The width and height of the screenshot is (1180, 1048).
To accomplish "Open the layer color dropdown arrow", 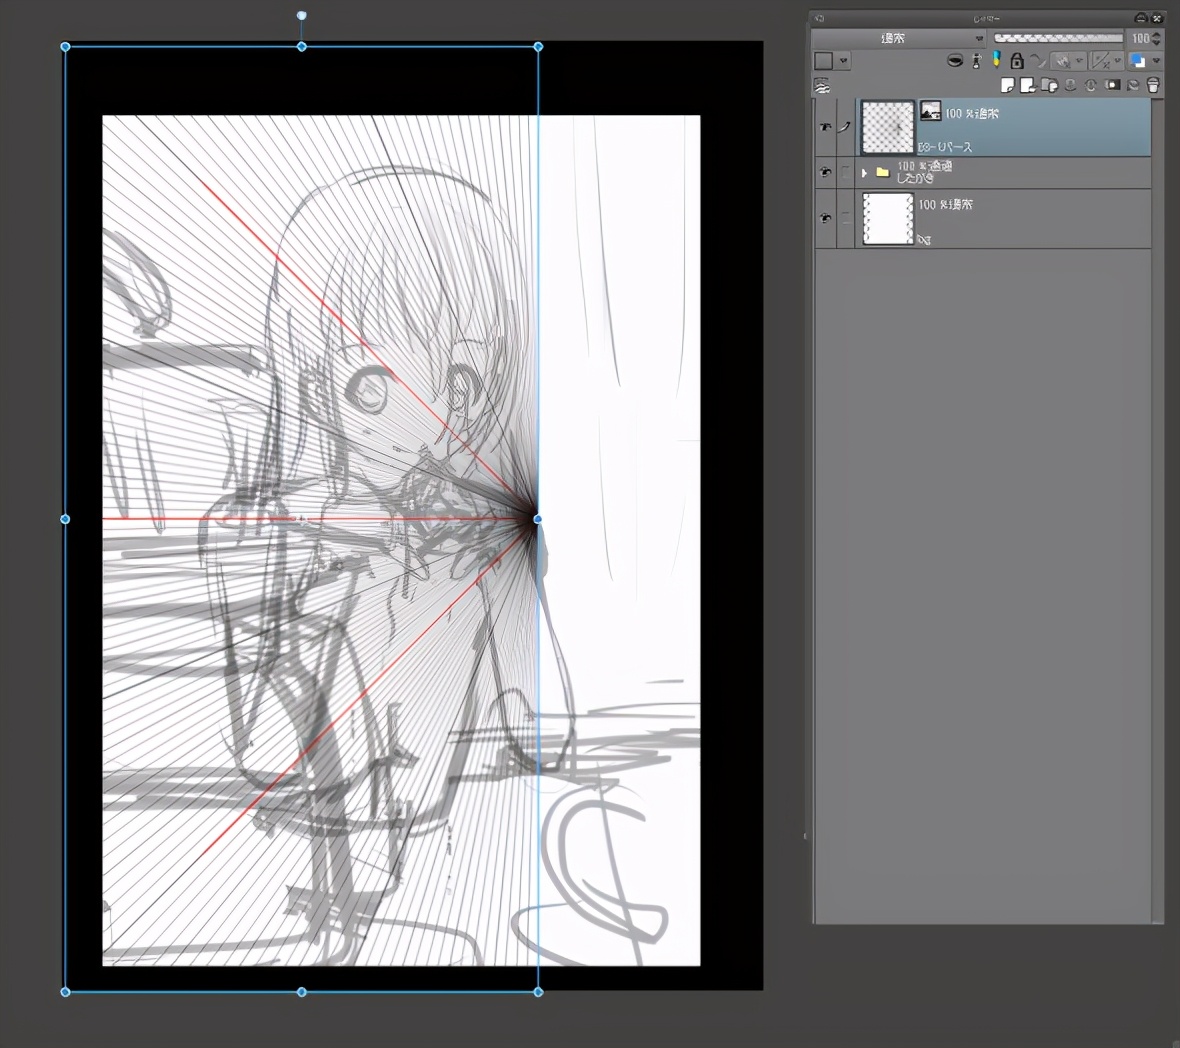I will point(1157,61).
